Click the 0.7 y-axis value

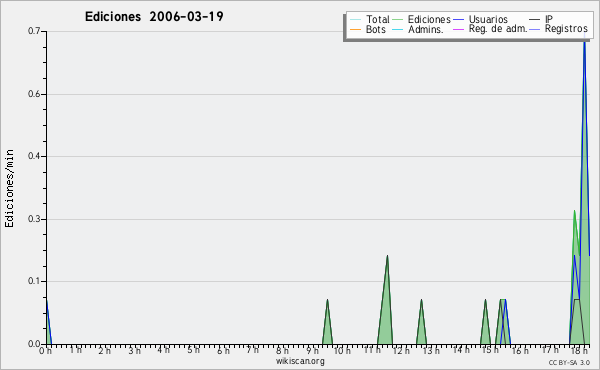click(34, 31)
